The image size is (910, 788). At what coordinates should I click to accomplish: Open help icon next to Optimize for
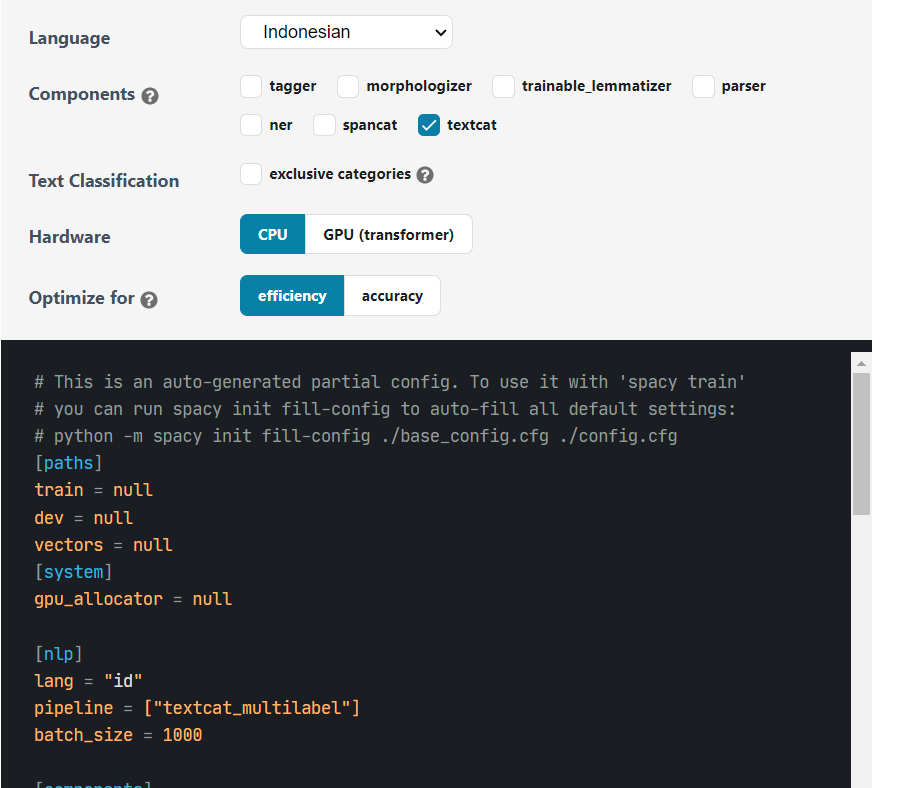[149, 299]
